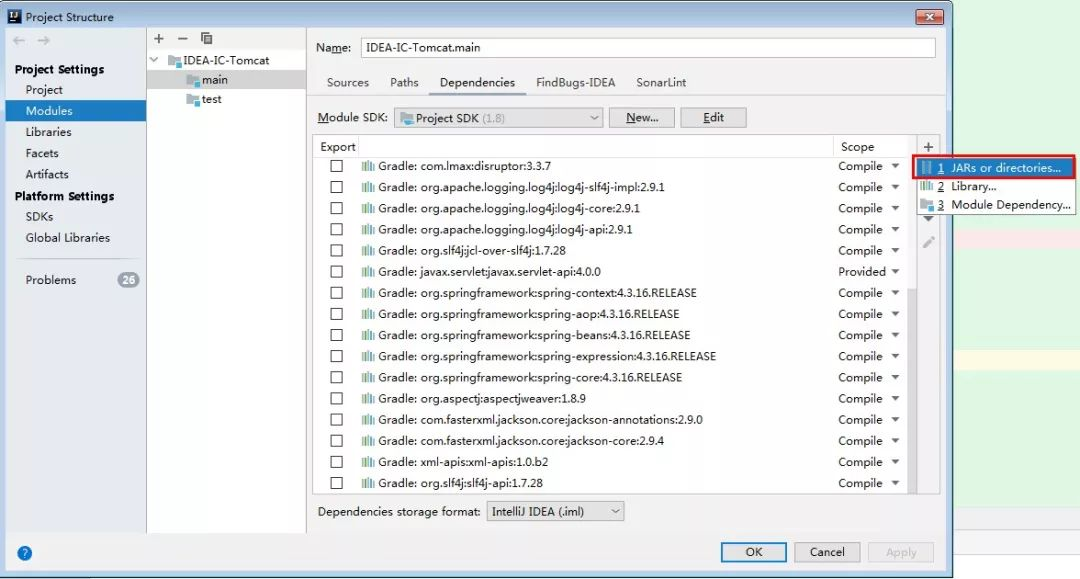This screenshot has height=579, width=1080.
Task: Toggle Export for jackson-annotations:2.9.0
Action: 336,419
